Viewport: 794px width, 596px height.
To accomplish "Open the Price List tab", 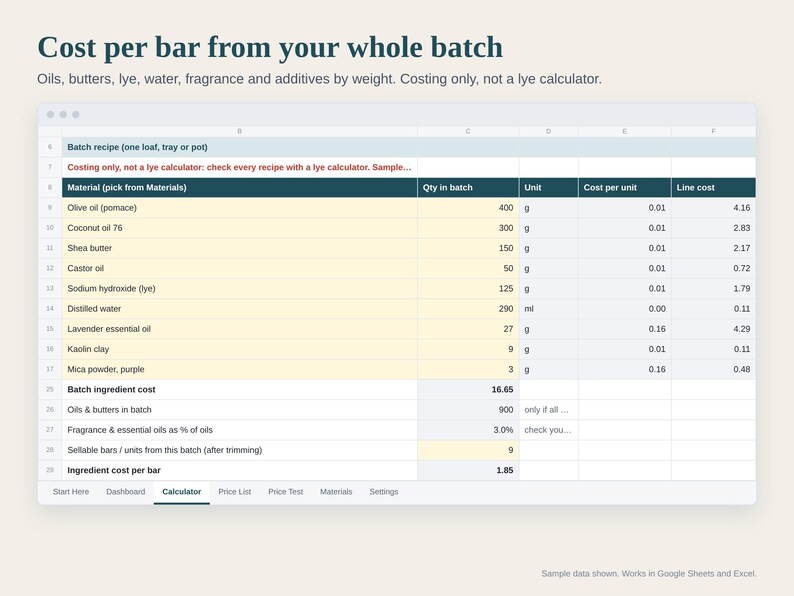I will pos(234,492).
